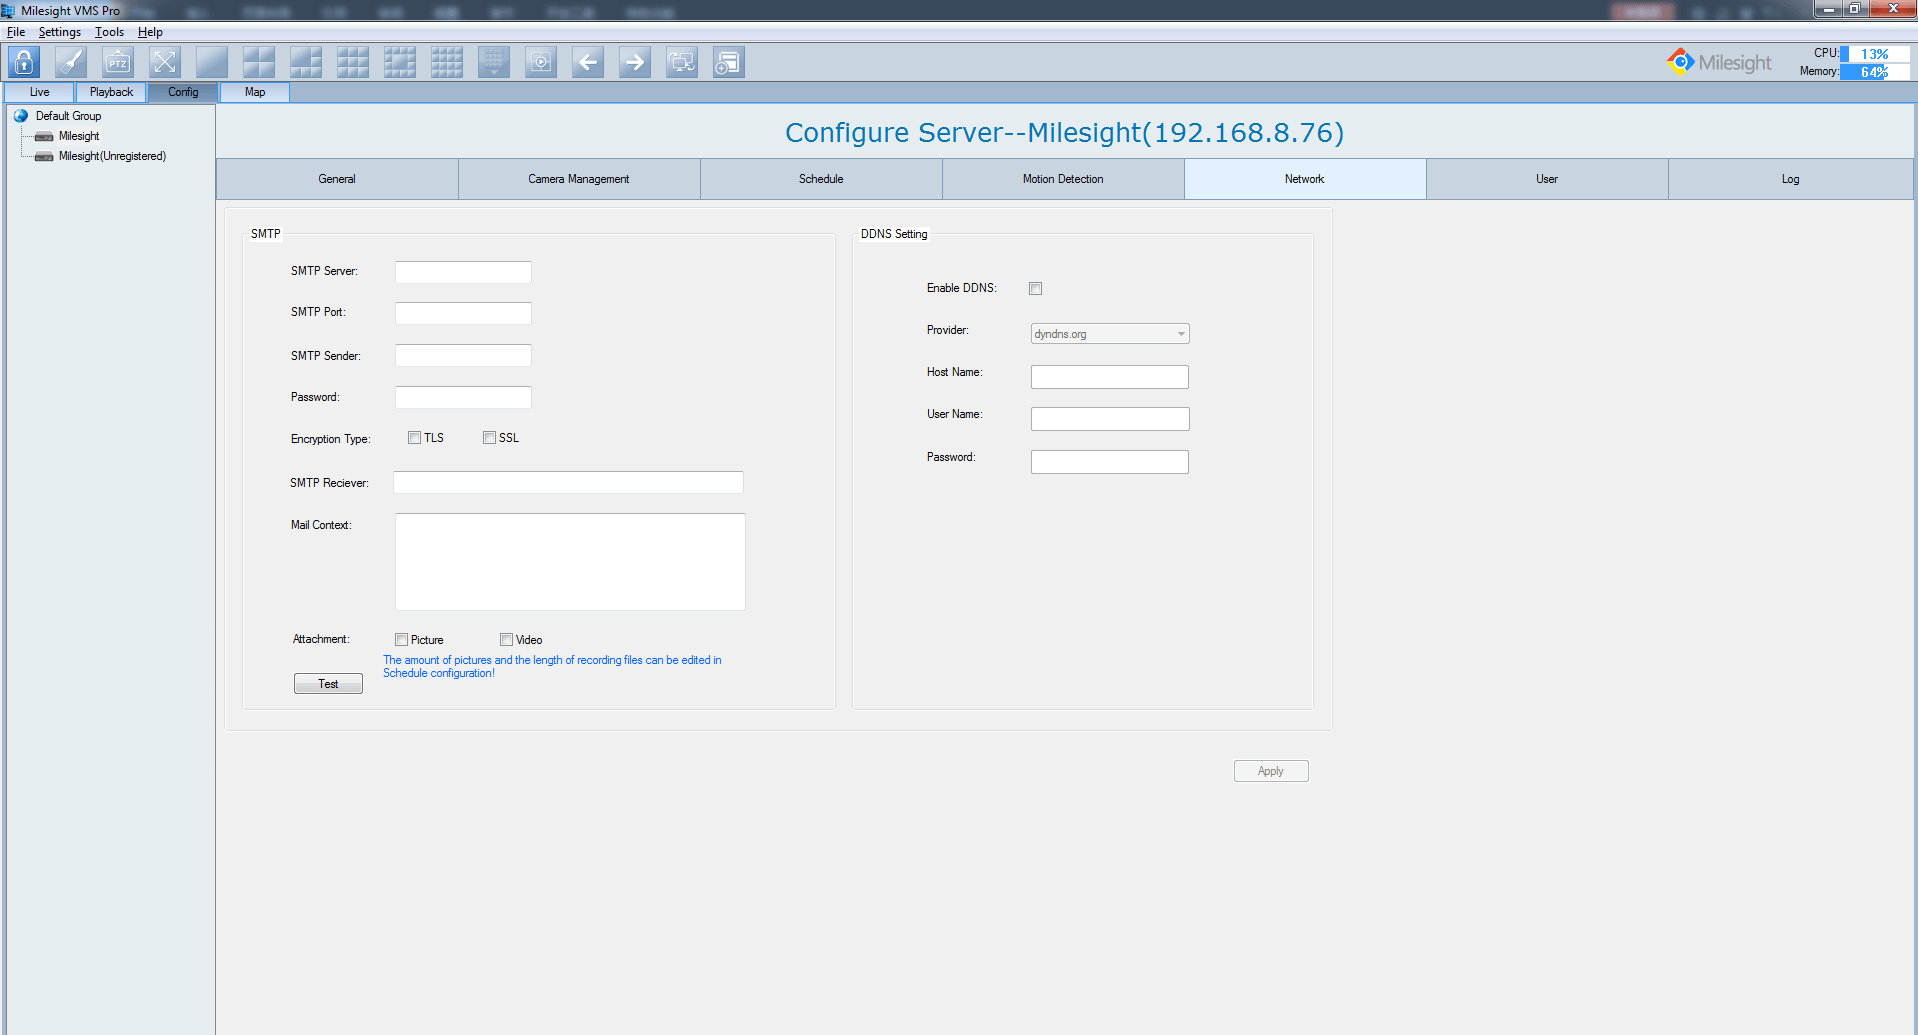
Task: Click the SMTP Port input field
Action: [463, 313]
